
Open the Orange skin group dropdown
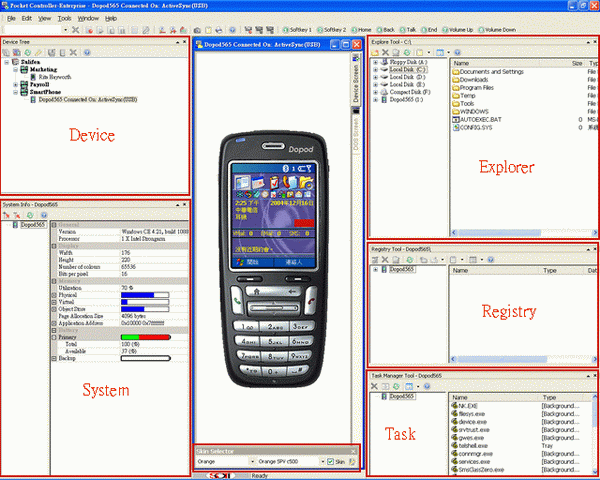coord(252,462)
